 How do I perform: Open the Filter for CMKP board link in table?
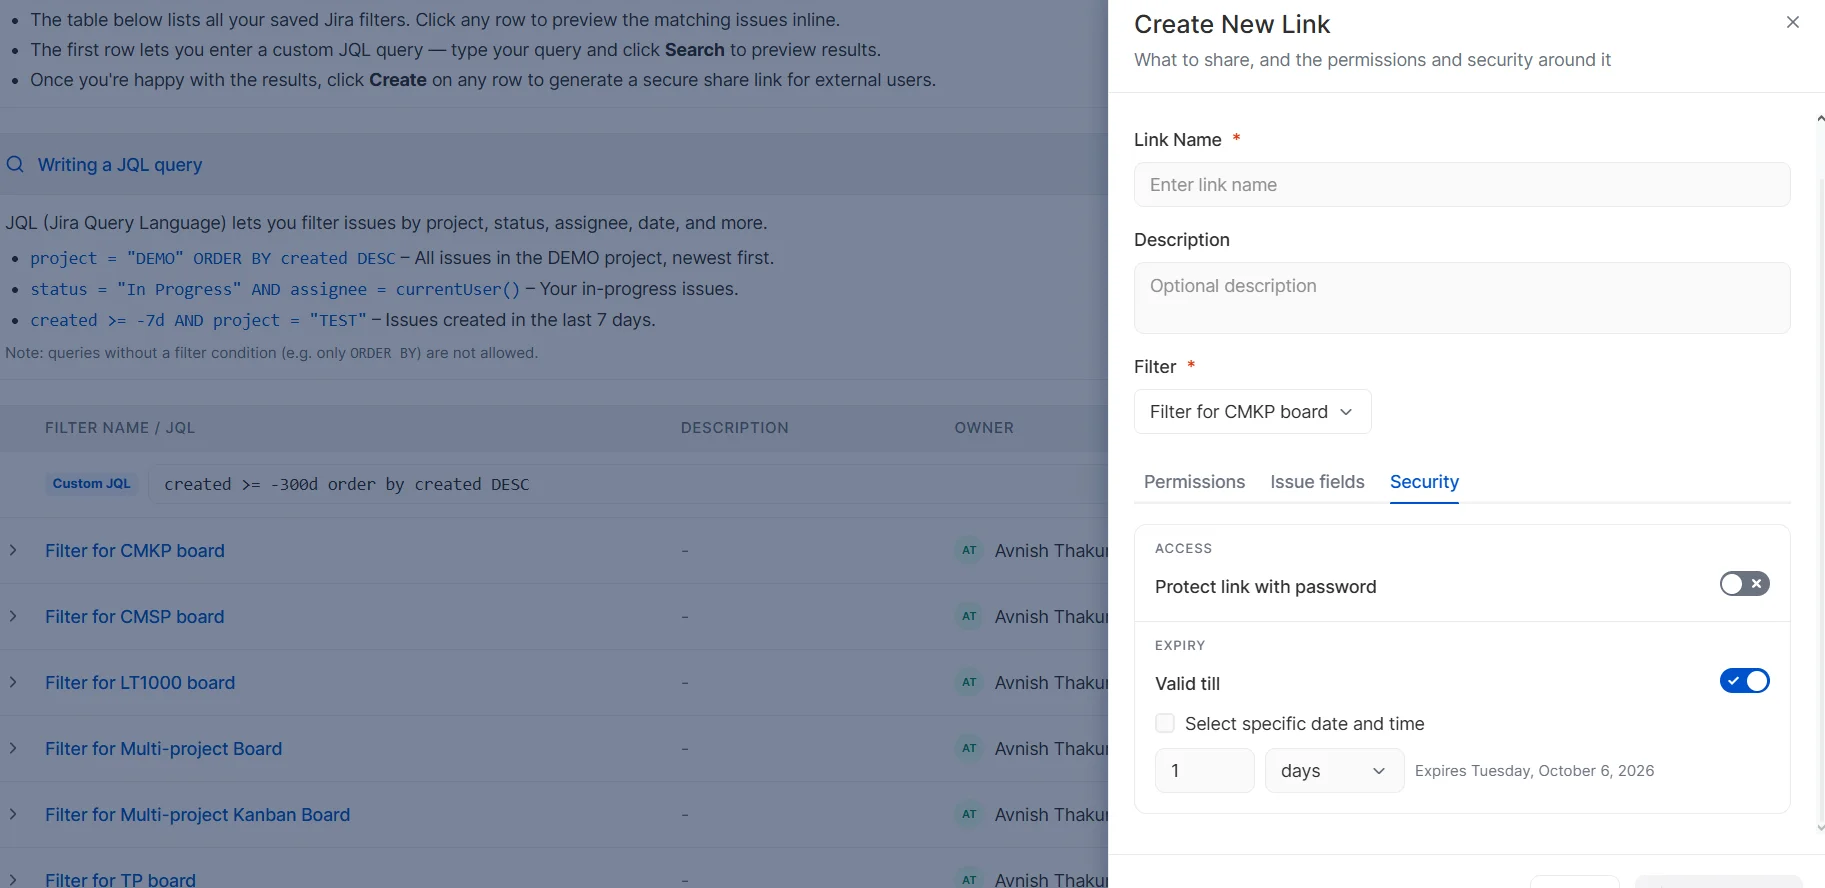[135, 551]
